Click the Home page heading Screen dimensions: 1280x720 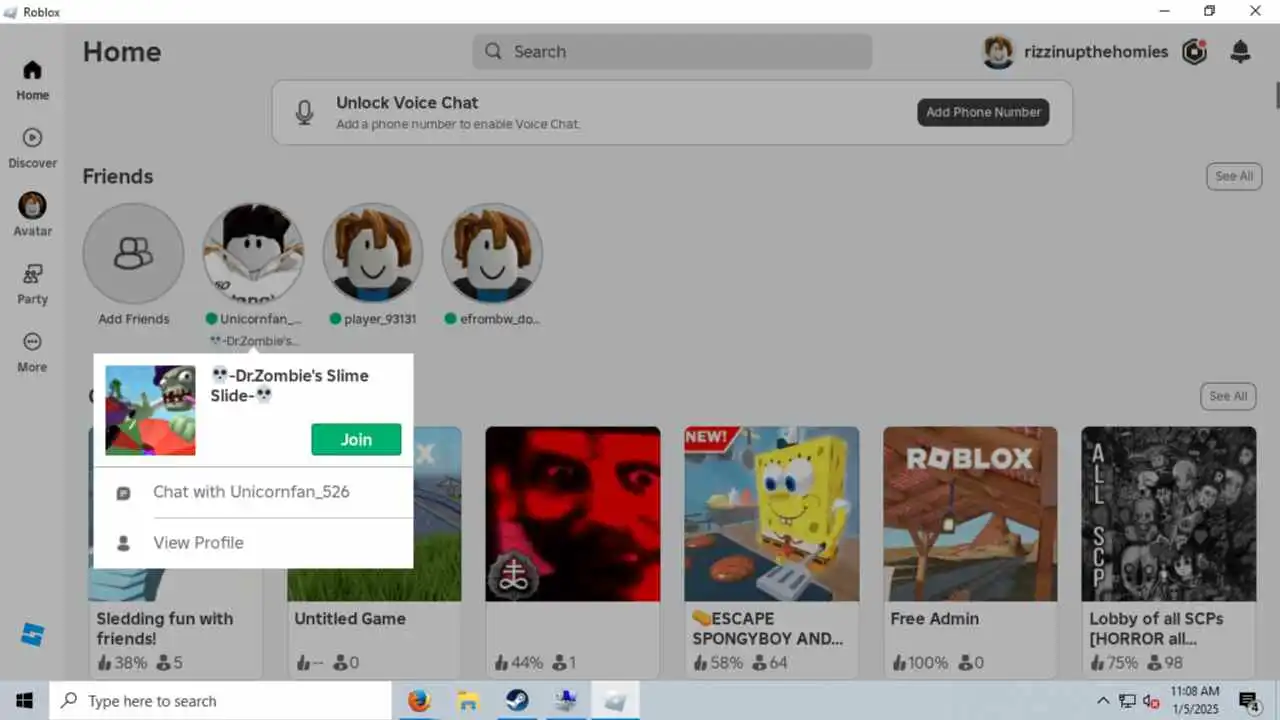point(122,52)
